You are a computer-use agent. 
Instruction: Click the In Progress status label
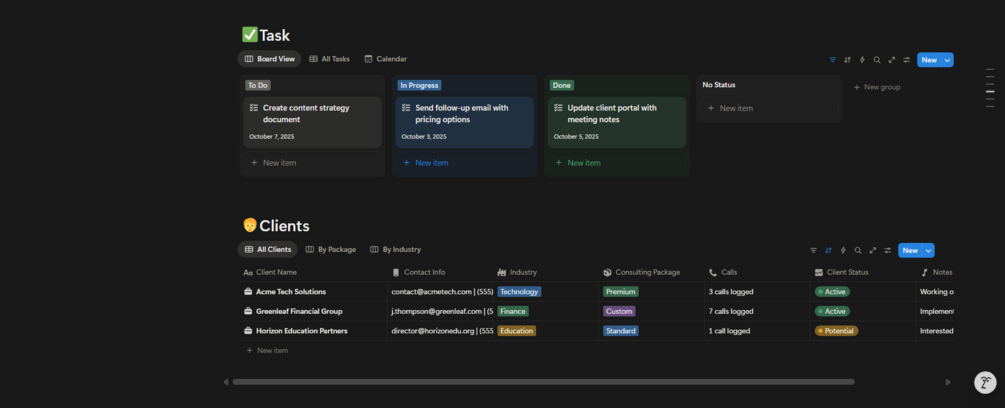click(419, 85)
